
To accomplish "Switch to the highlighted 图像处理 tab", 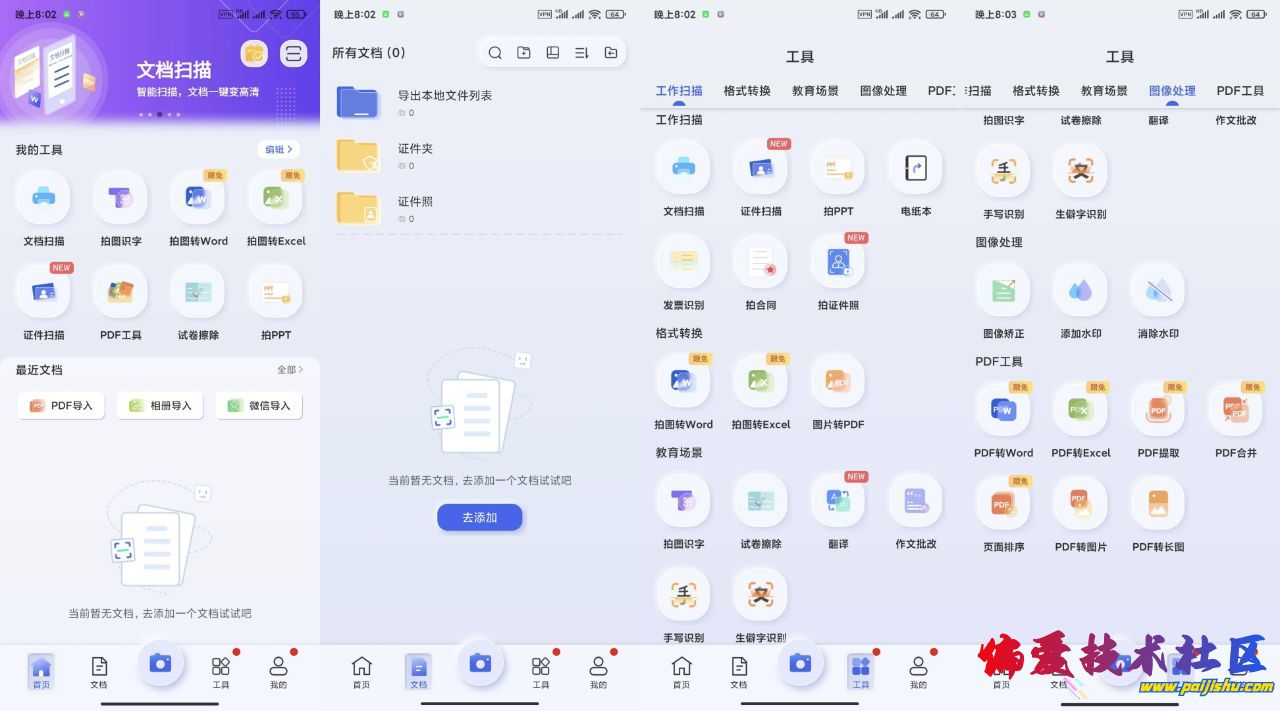I will pos(1172,91).
